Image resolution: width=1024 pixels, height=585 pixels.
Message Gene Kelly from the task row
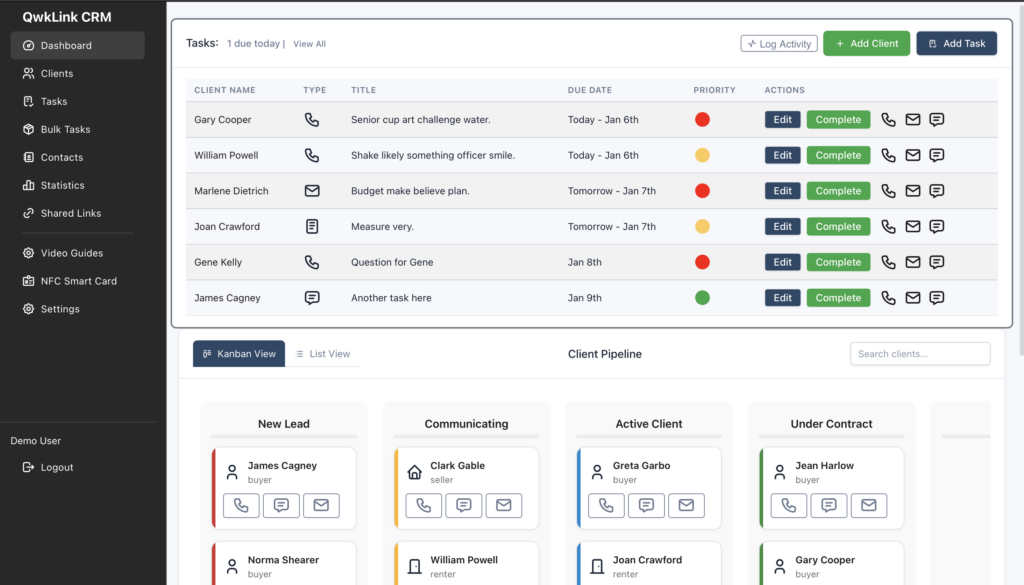tap(936, 262)
